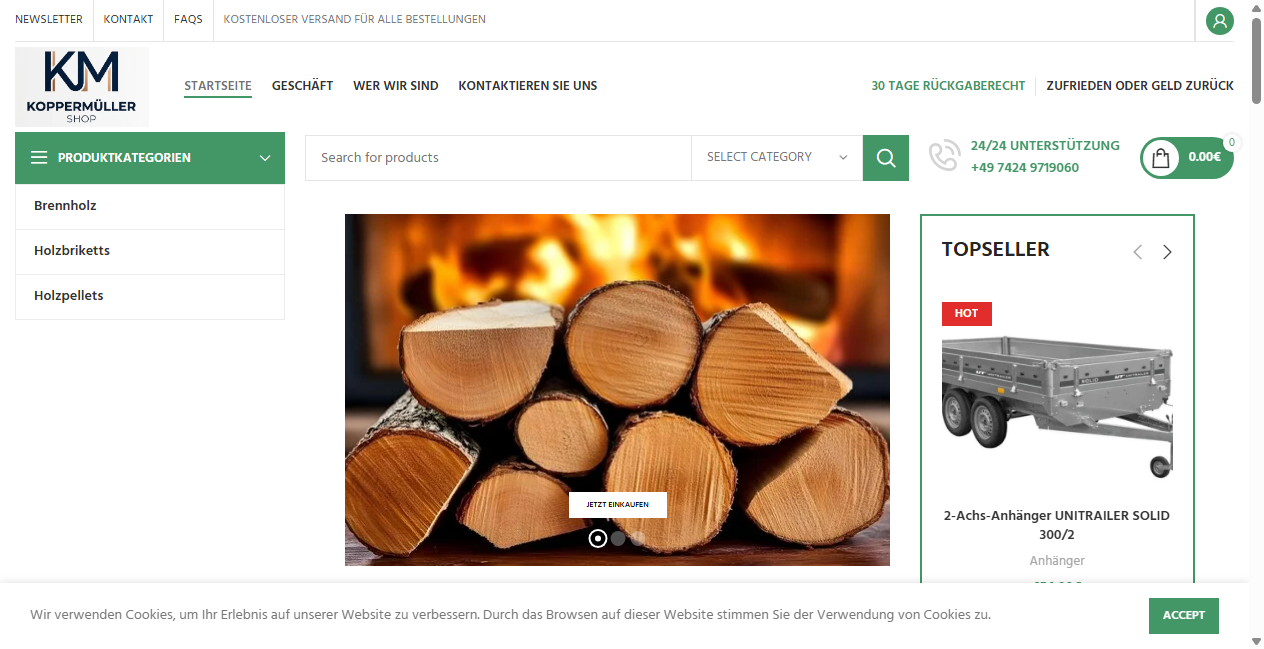Screen dimensions: 1264x649
Task: Open the Anhänger category link
Action: (1057, 561)
